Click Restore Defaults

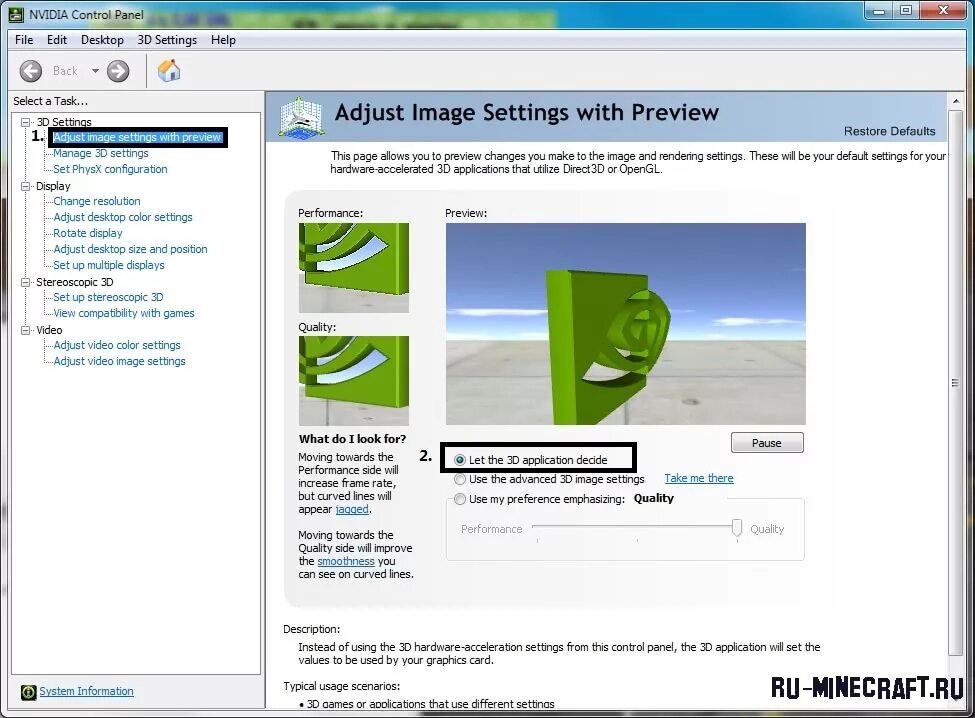tap(889, 131)
